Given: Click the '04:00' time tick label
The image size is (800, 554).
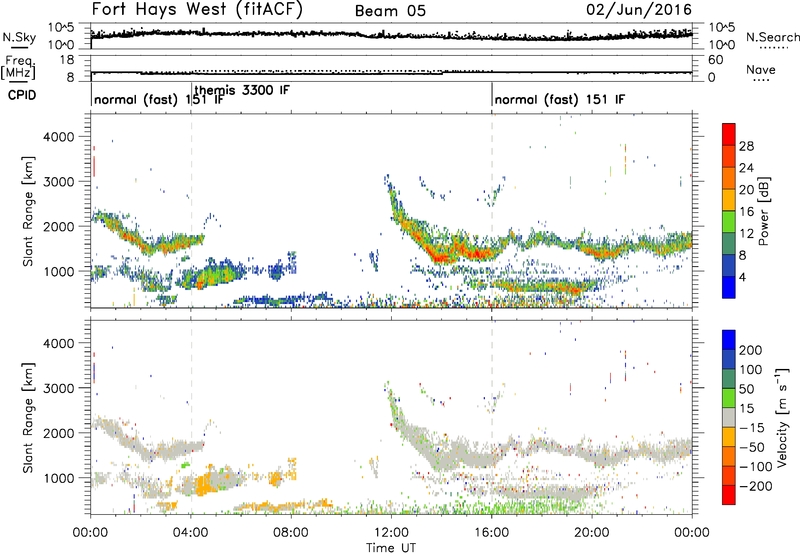Looking at the screenshot, I should 190,533.
